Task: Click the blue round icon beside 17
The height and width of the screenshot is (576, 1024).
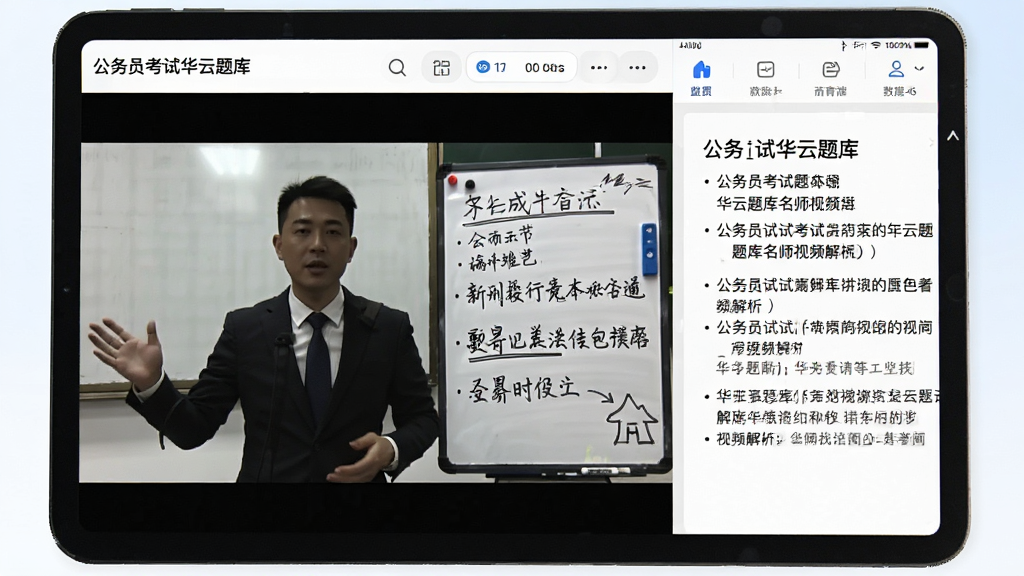Action: point(483,67)
